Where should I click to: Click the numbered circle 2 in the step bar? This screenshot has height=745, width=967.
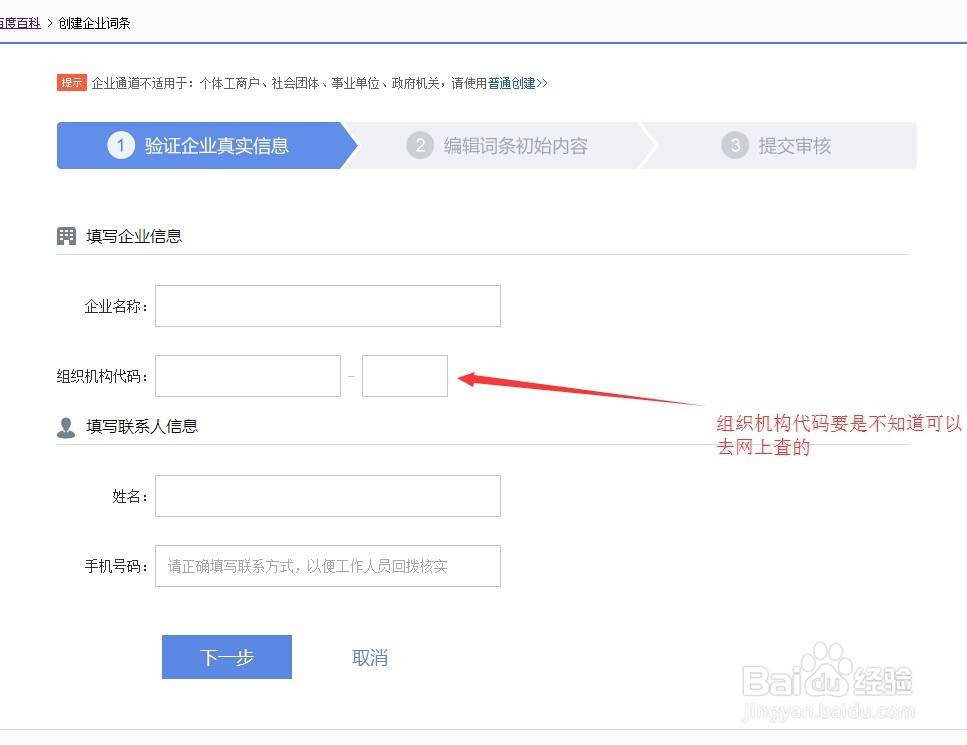click(420, 145)
